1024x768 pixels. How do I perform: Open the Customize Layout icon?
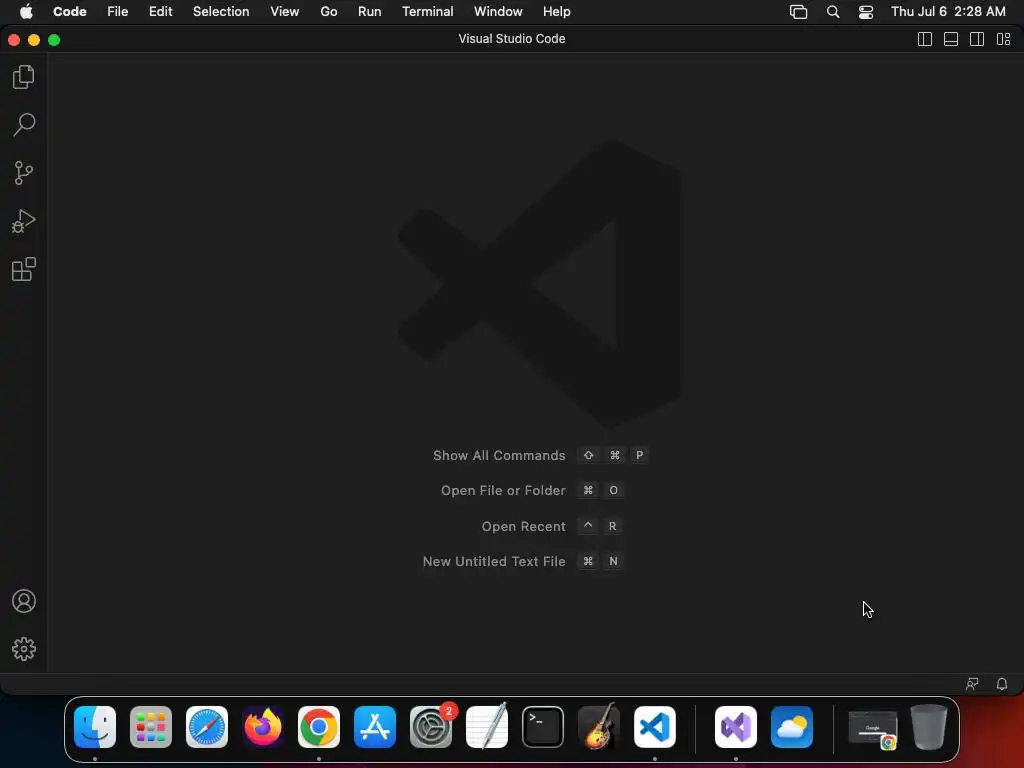click(1004, 39)
